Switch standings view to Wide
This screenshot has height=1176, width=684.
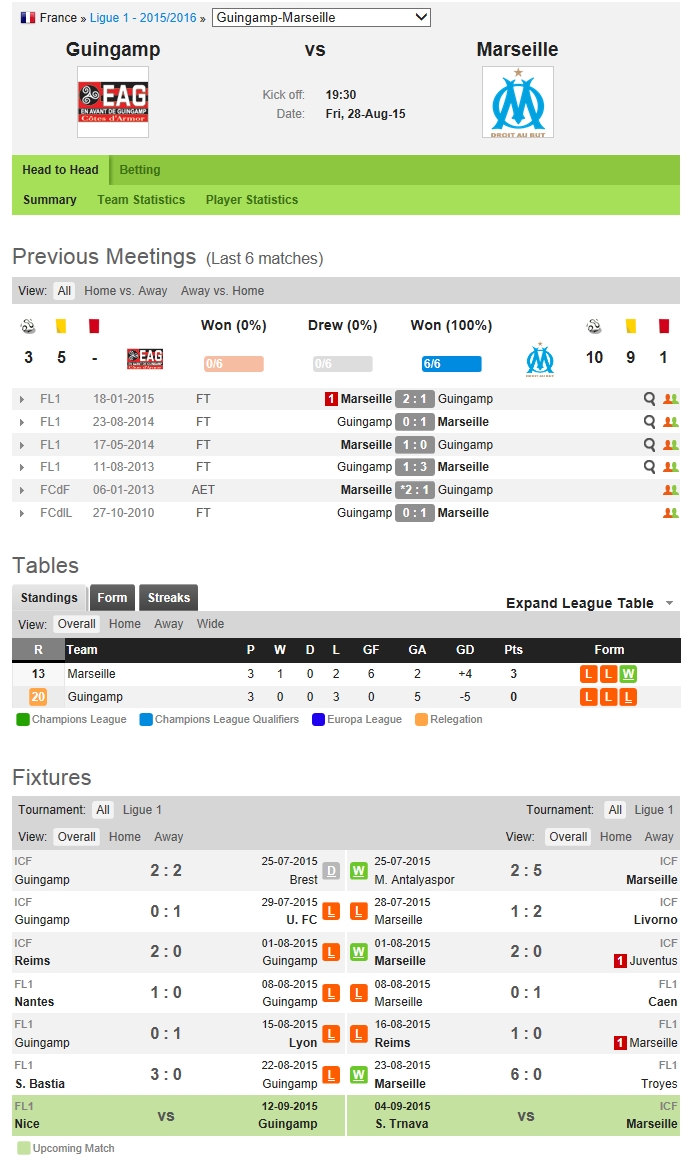click(210, 624)
